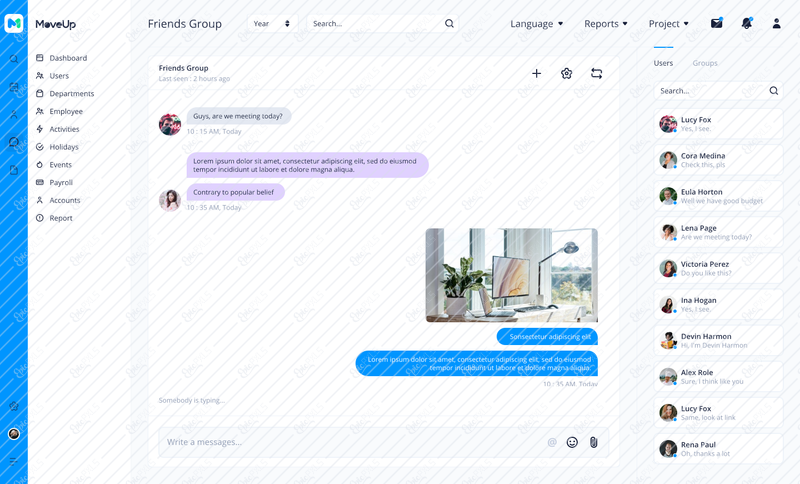Click the blue Lorem ipsum message bubble
Screen dimensions: 800x484
(477, 364)
